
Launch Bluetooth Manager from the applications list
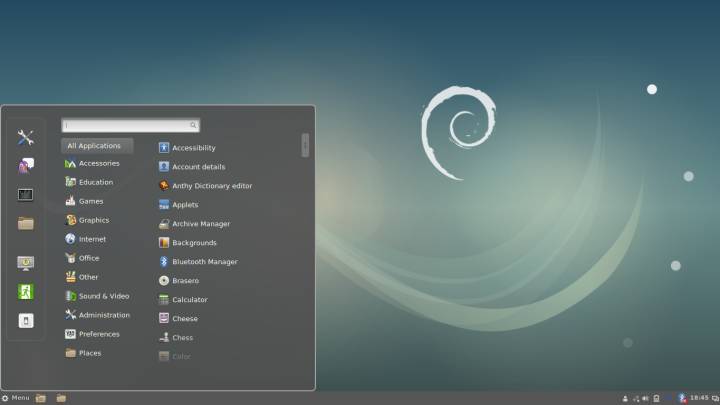198,262
